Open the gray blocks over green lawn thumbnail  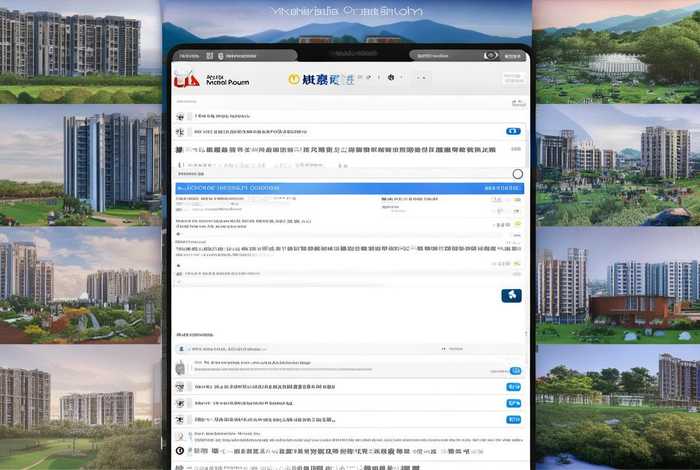click(80, 408)
